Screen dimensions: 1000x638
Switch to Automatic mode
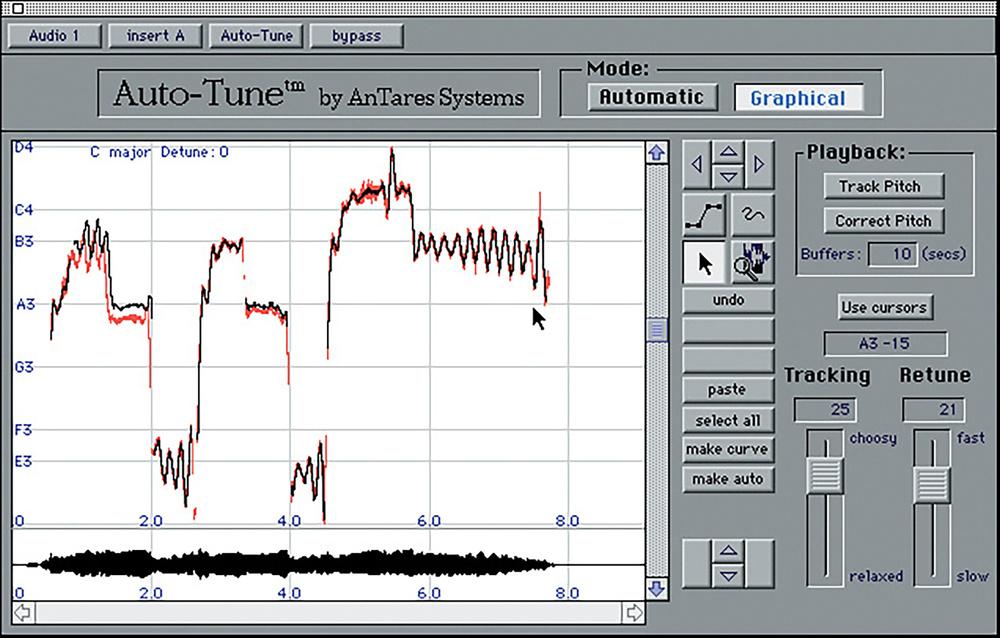[651, 97]
